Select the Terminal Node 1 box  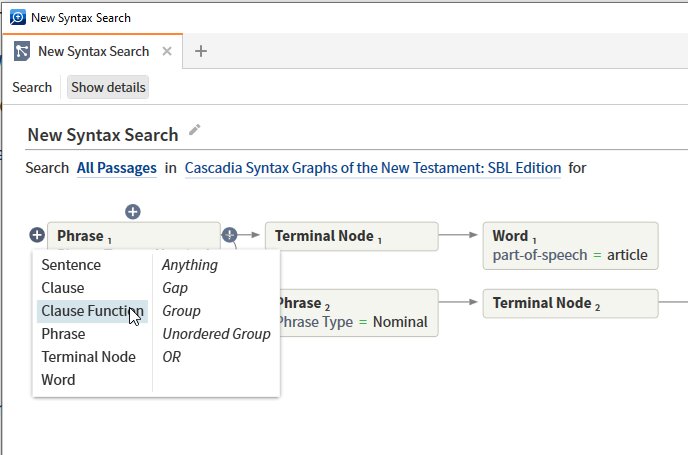click(x=351, y=236)
